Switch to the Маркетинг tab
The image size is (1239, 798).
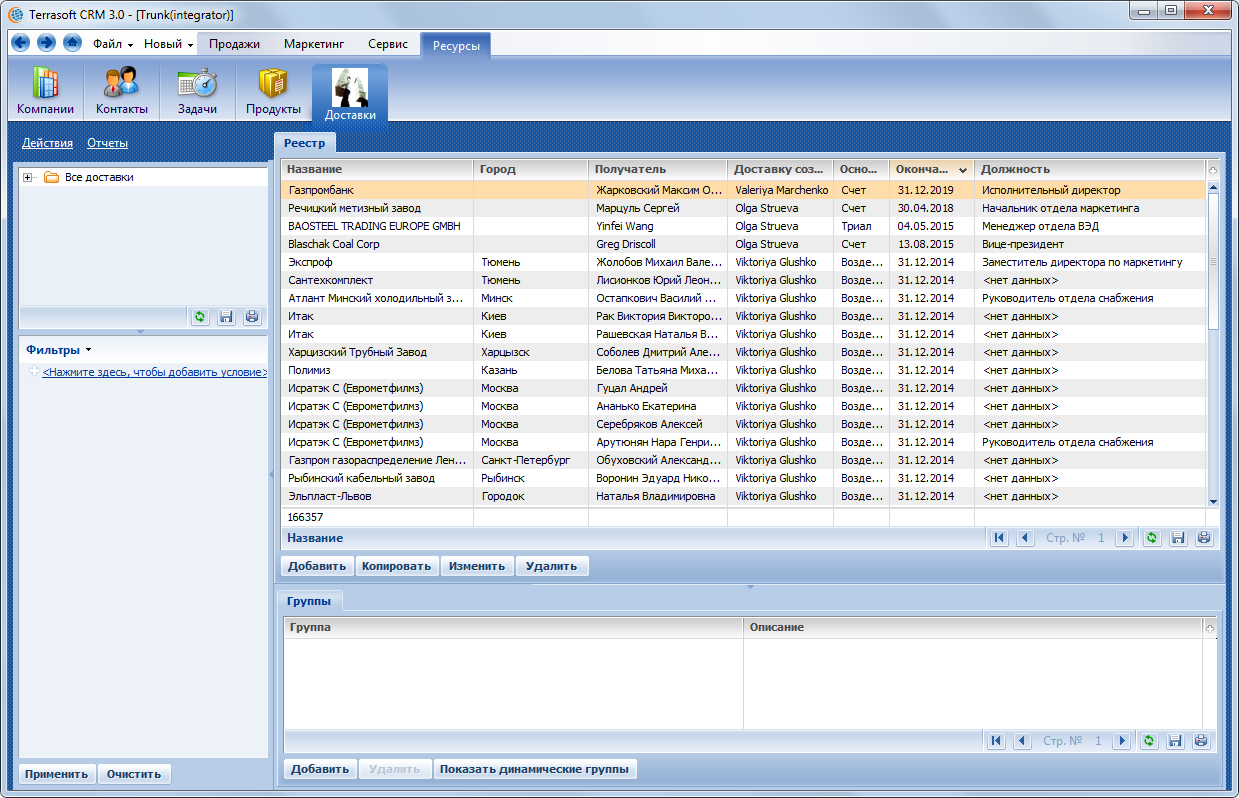click(x=314, y=44)
